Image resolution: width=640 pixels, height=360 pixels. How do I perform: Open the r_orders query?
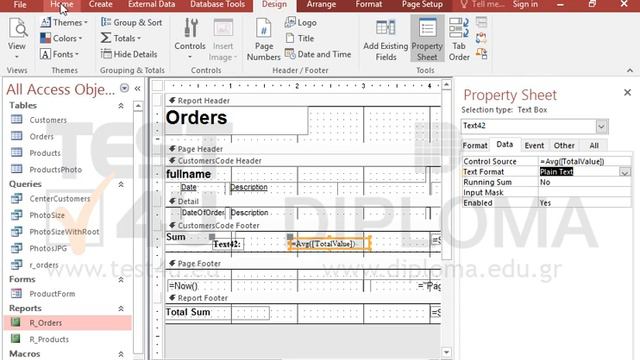44,265
